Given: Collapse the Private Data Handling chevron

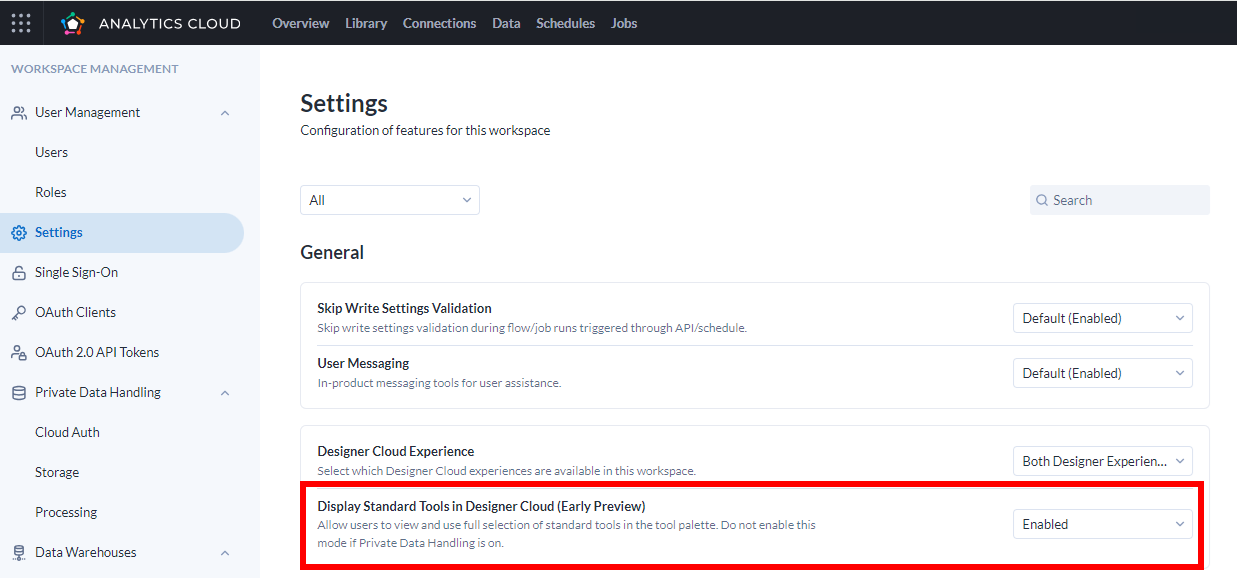Looking at the screenshot, I should (225, 393).
